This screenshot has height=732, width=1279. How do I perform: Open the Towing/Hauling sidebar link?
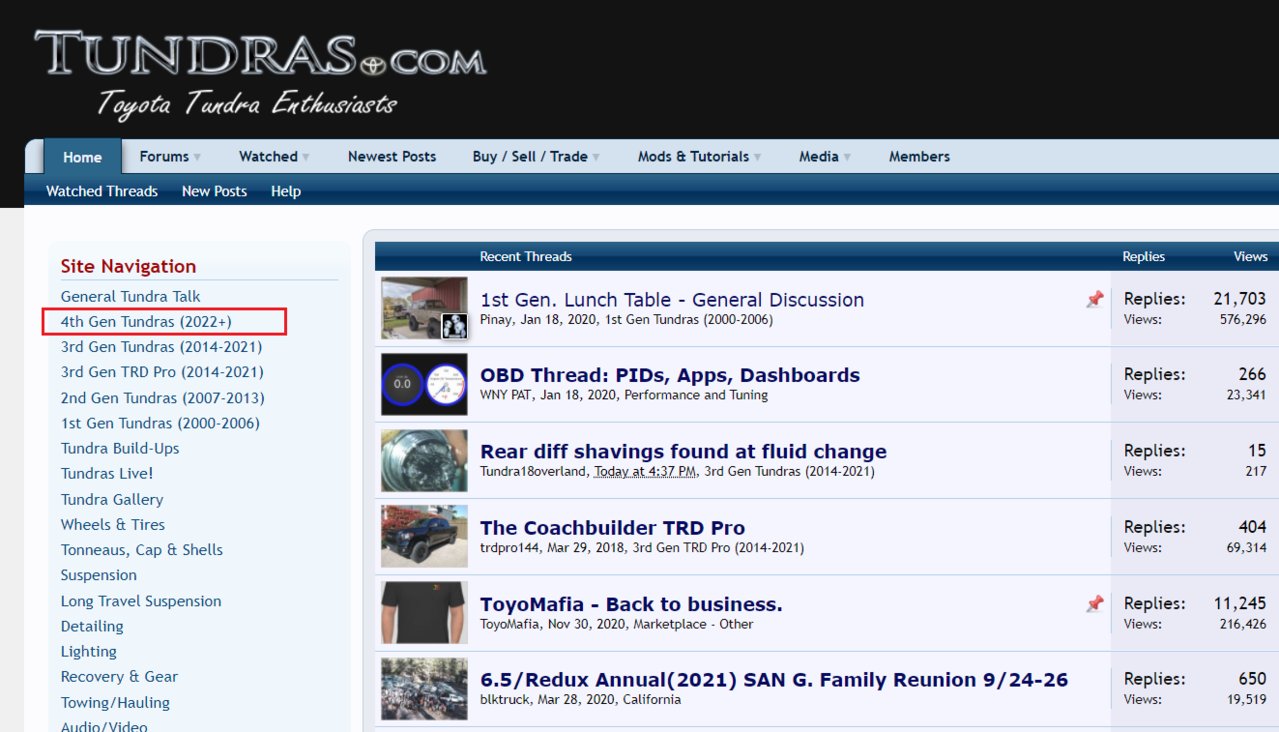point(115,702)
